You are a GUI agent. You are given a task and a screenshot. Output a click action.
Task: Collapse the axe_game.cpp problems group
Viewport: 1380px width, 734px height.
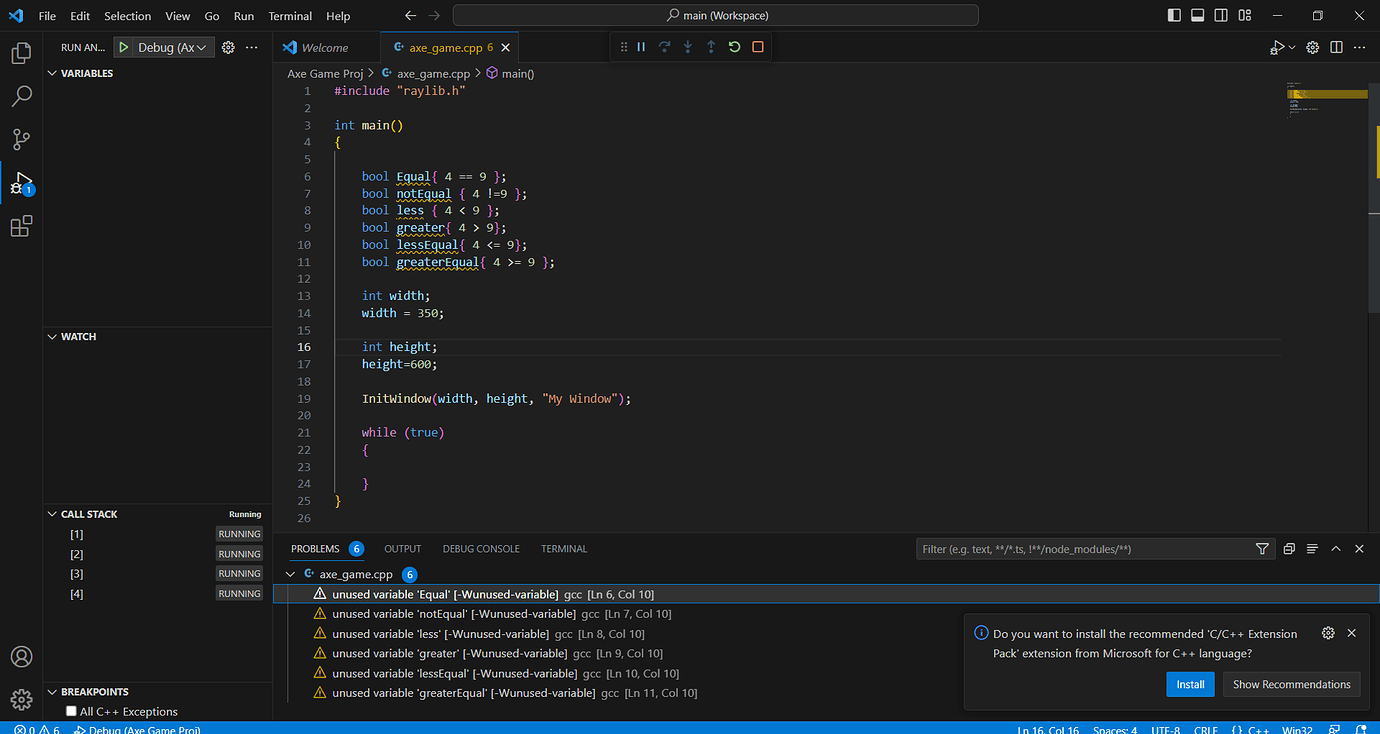(291, 575)
